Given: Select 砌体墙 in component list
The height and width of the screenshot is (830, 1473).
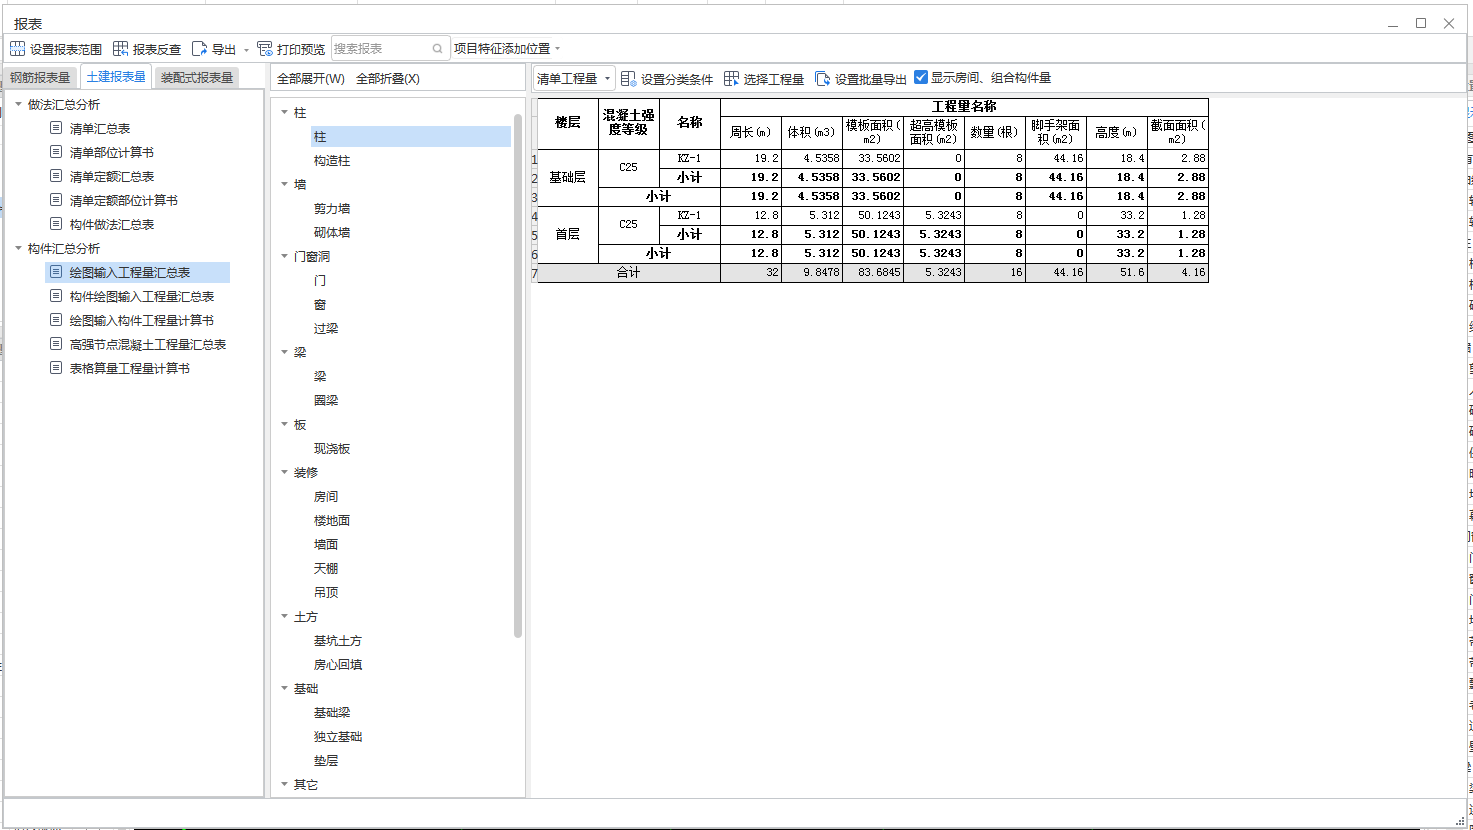Looking at the screenshot, I should click(x=332, y=233).
